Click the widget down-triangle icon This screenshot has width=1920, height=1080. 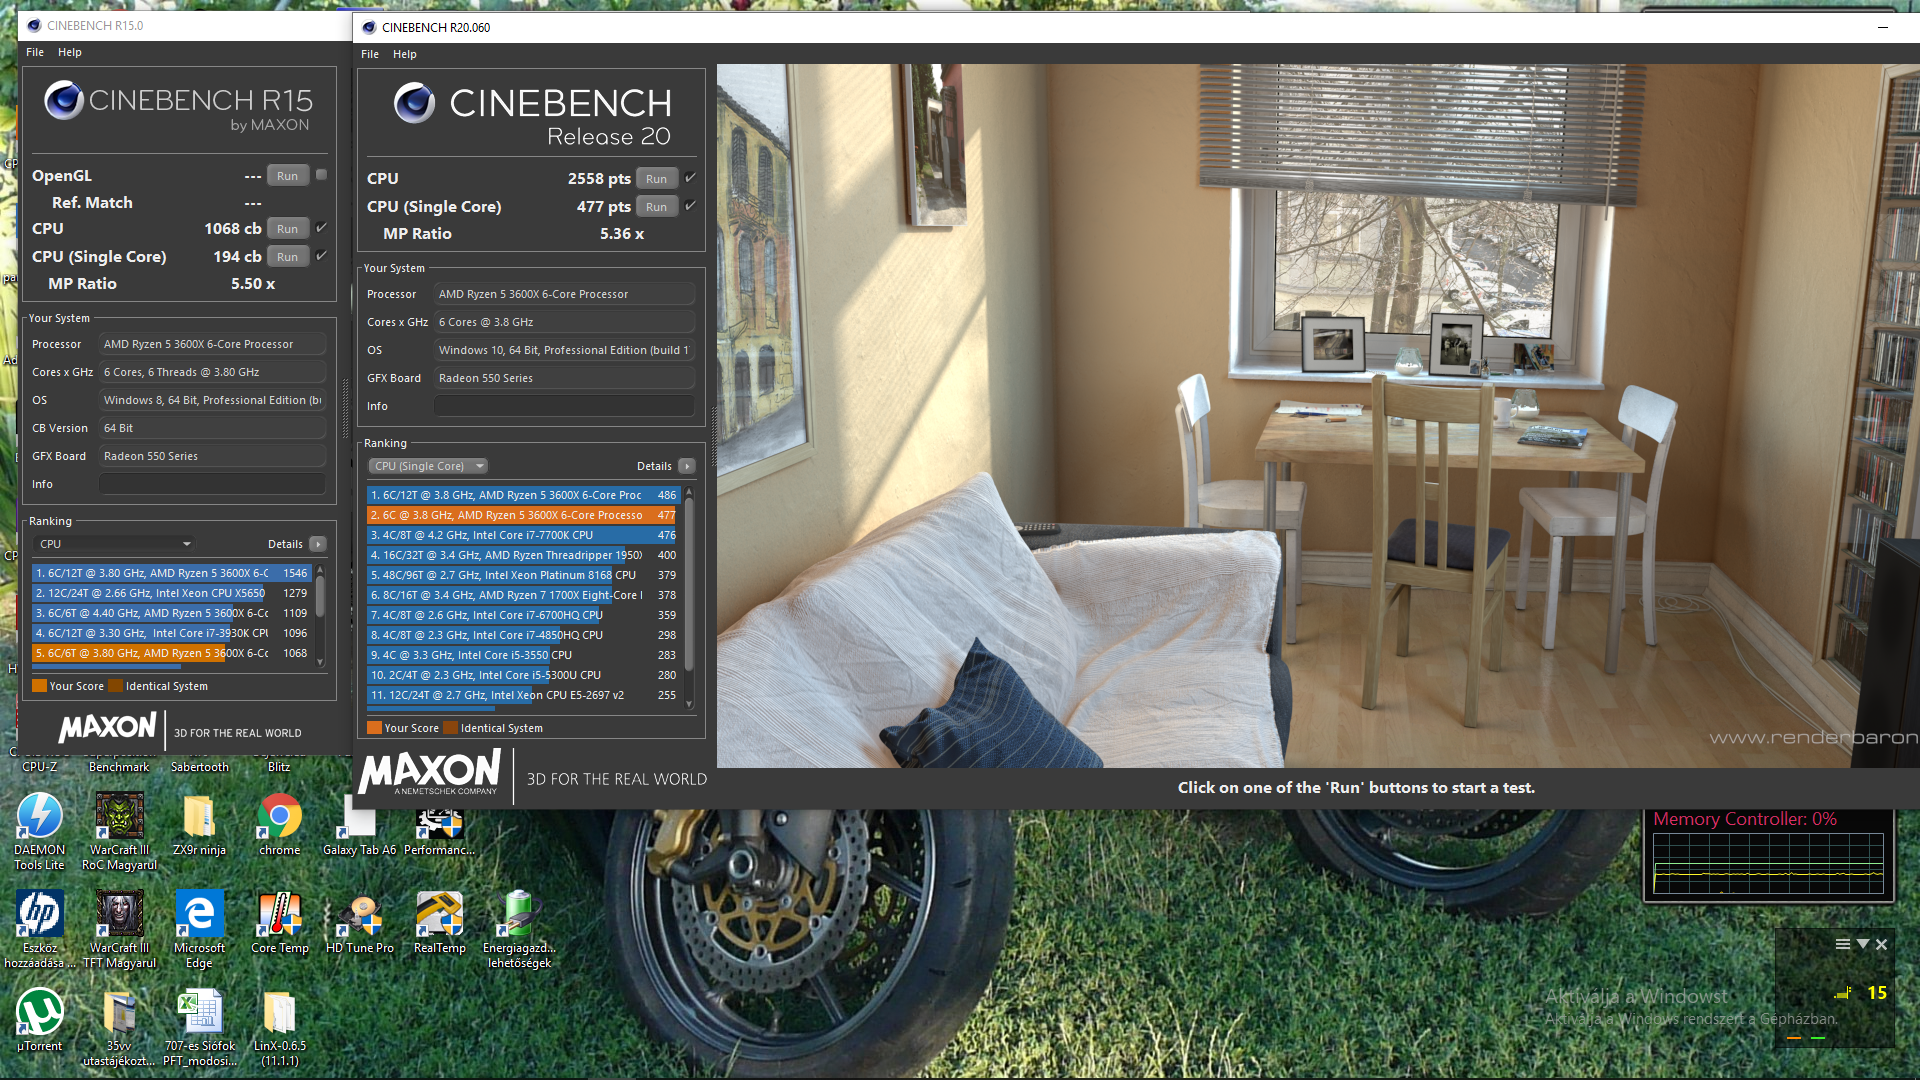tap(1863, 944)
